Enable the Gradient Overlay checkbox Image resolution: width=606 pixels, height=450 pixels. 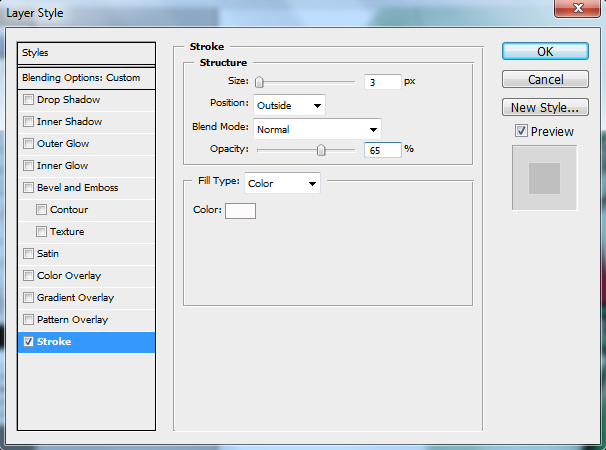pos(28,298)
